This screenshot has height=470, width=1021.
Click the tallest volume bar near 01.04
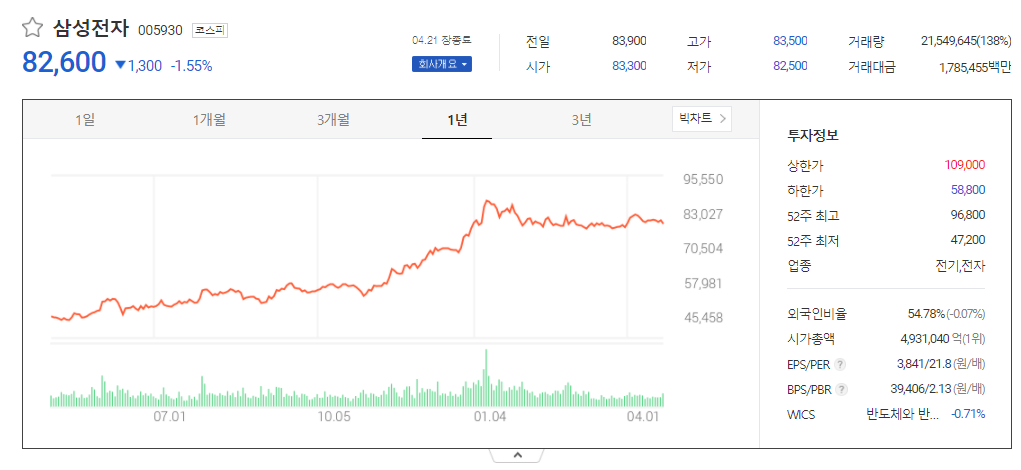[486, 378]
